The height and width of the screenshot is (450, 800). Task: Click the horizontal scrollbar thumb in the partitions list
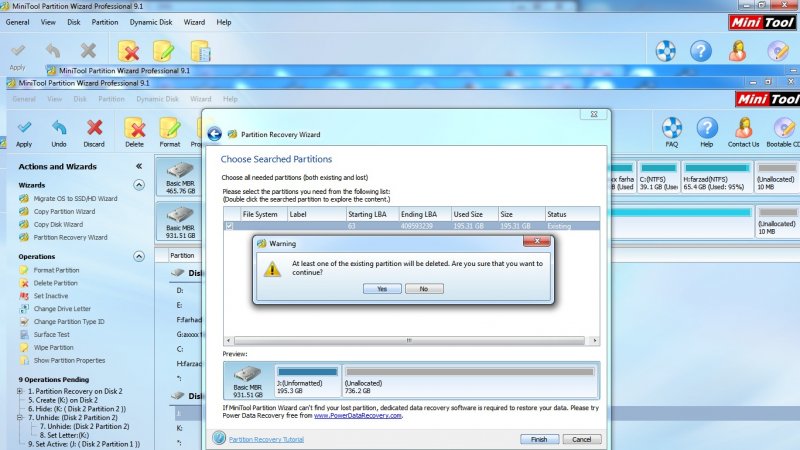409,340
